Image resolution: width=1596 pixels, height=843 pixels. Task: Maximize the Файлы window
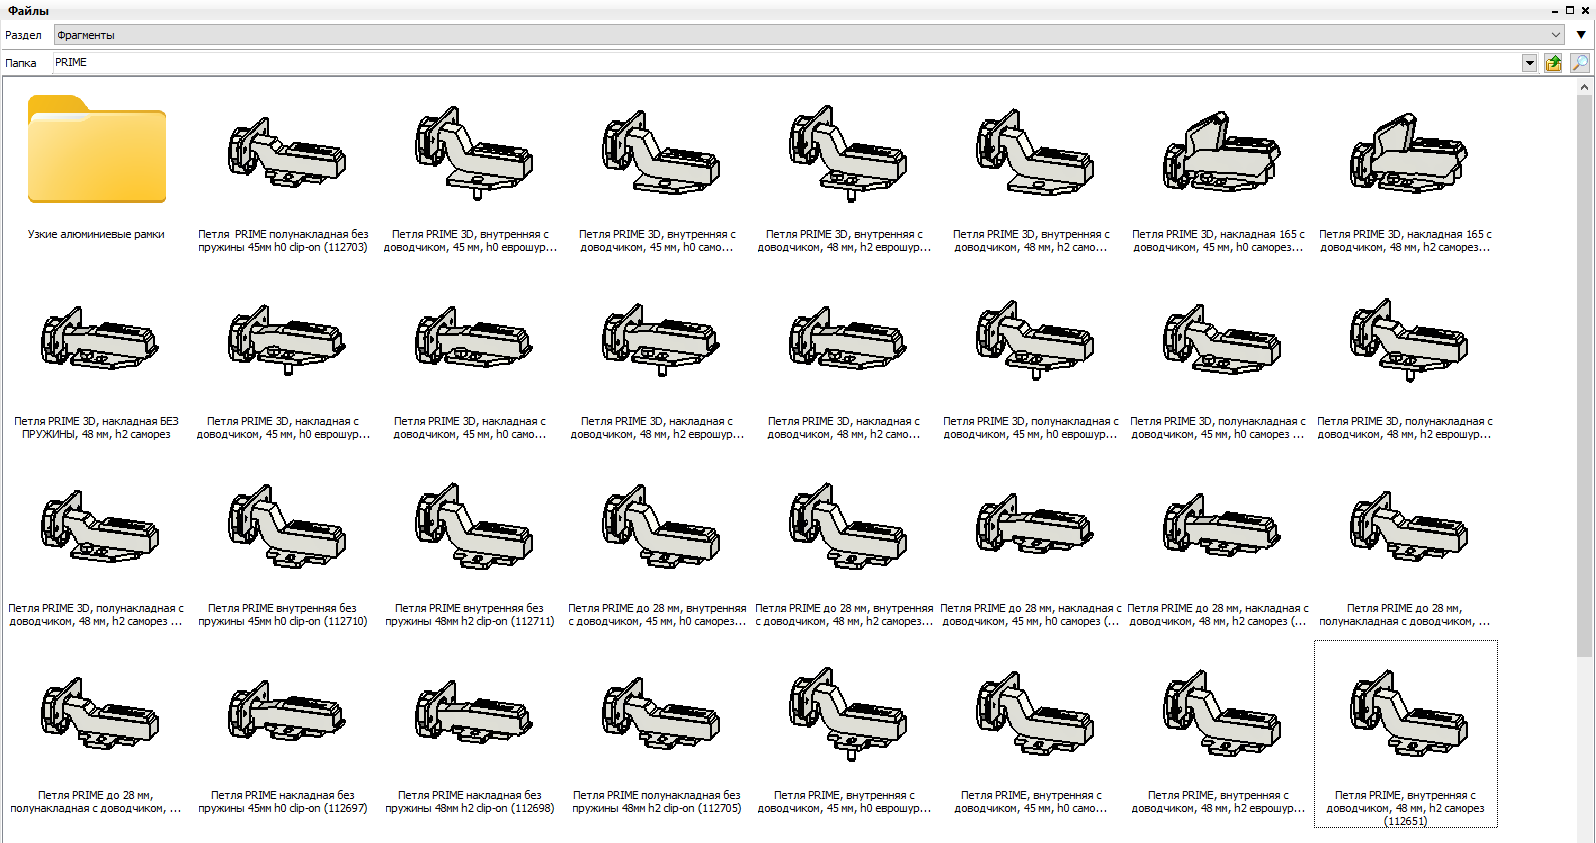[1570, 10]
